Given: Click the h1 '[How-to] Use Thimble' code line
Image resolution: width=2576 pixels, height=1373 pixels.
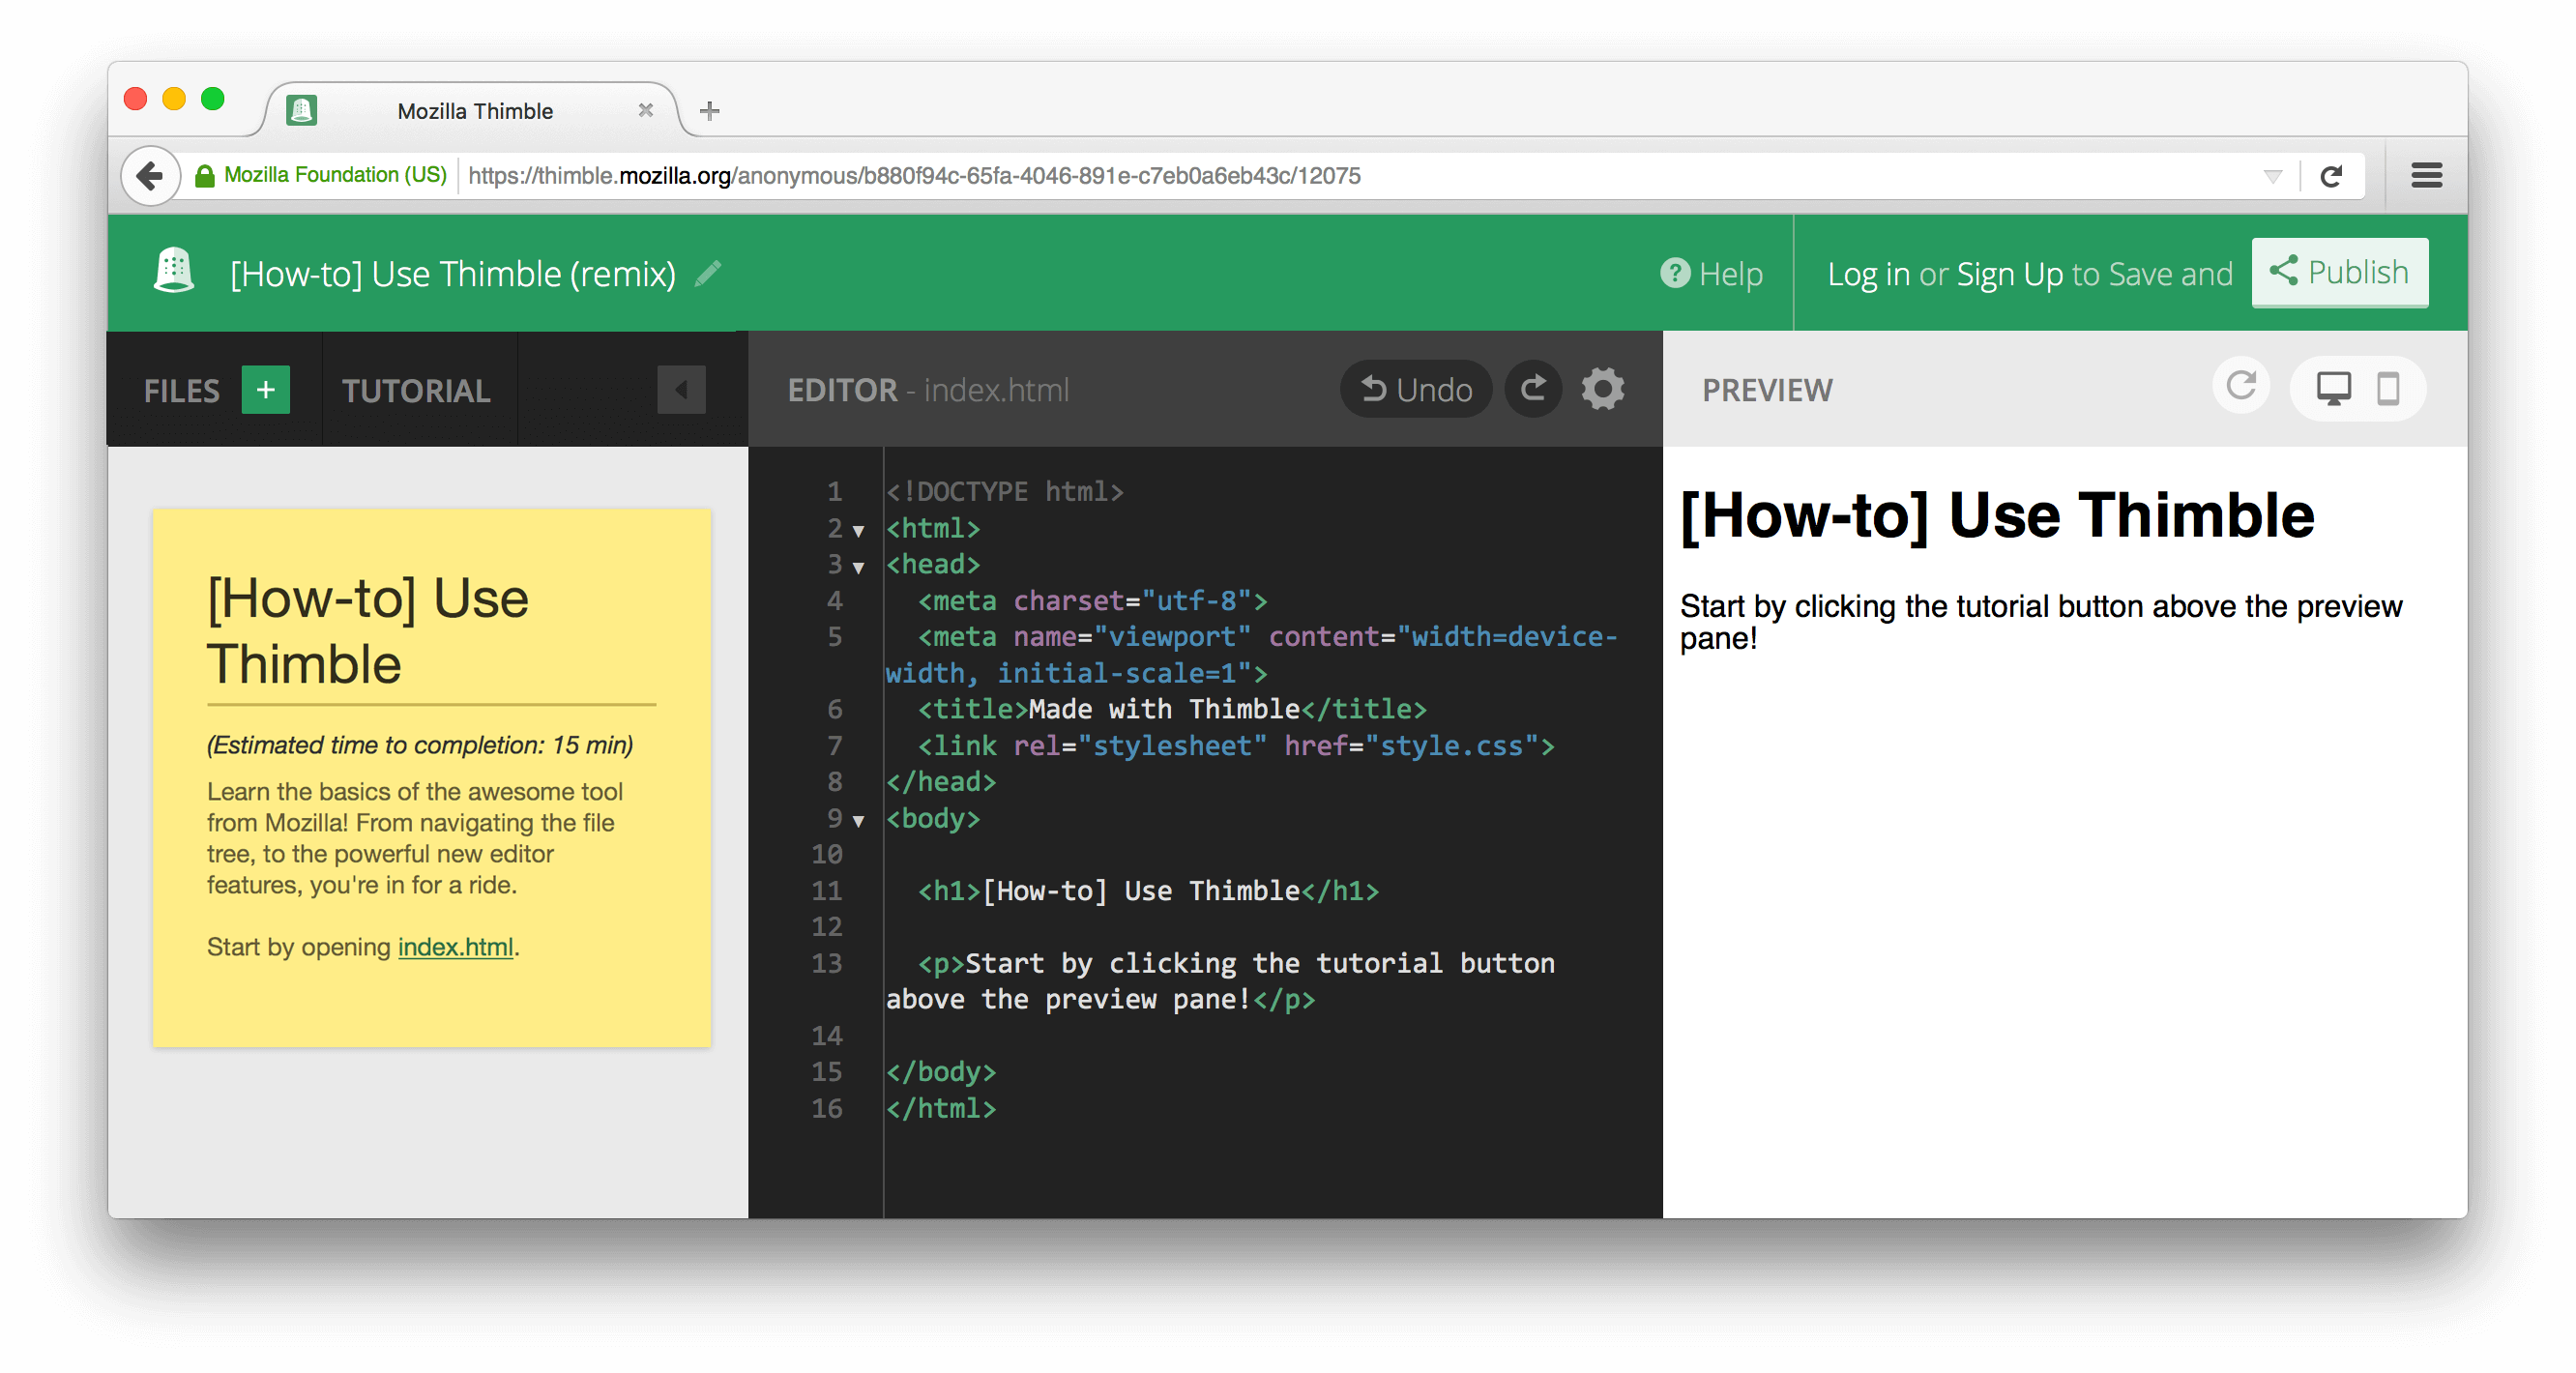Looking at the screenshot, I should point(1148,890).
